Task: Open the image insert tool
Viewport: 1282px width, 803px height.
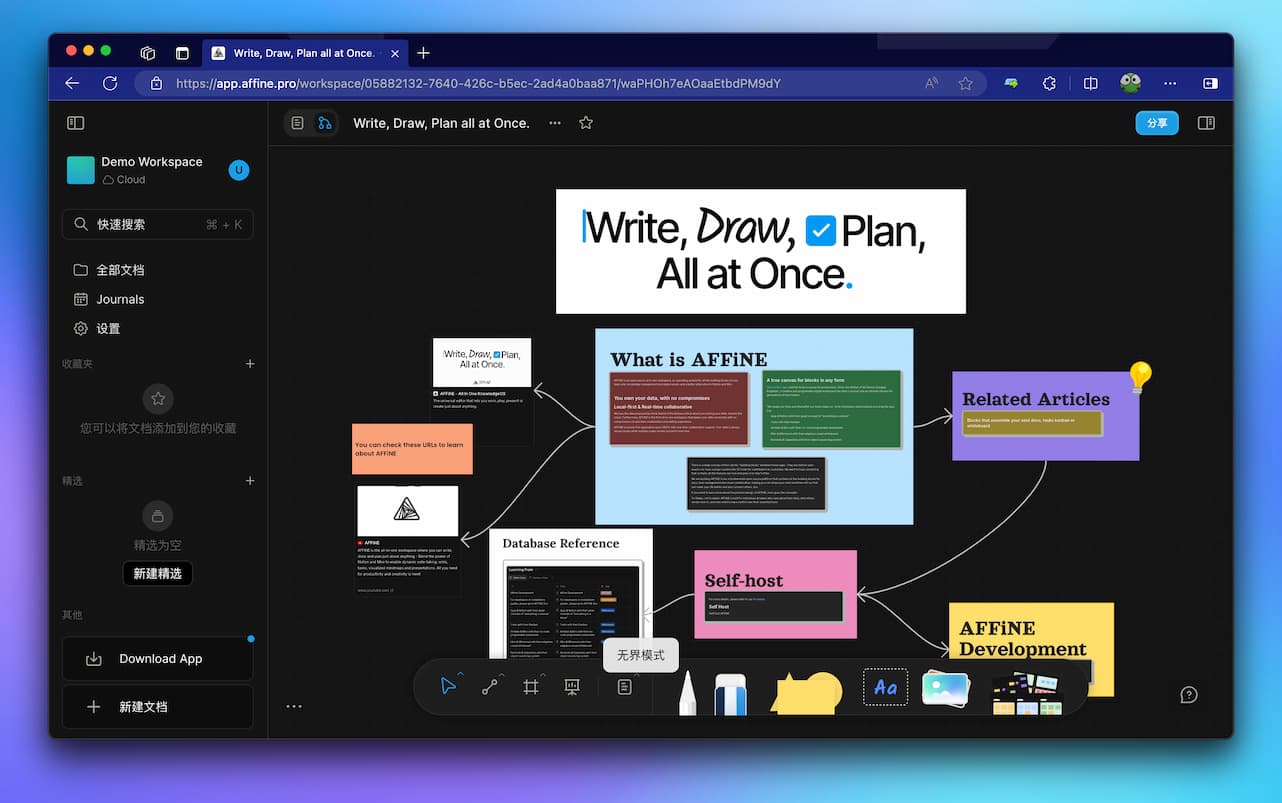Action: click(x=945, y=688)
